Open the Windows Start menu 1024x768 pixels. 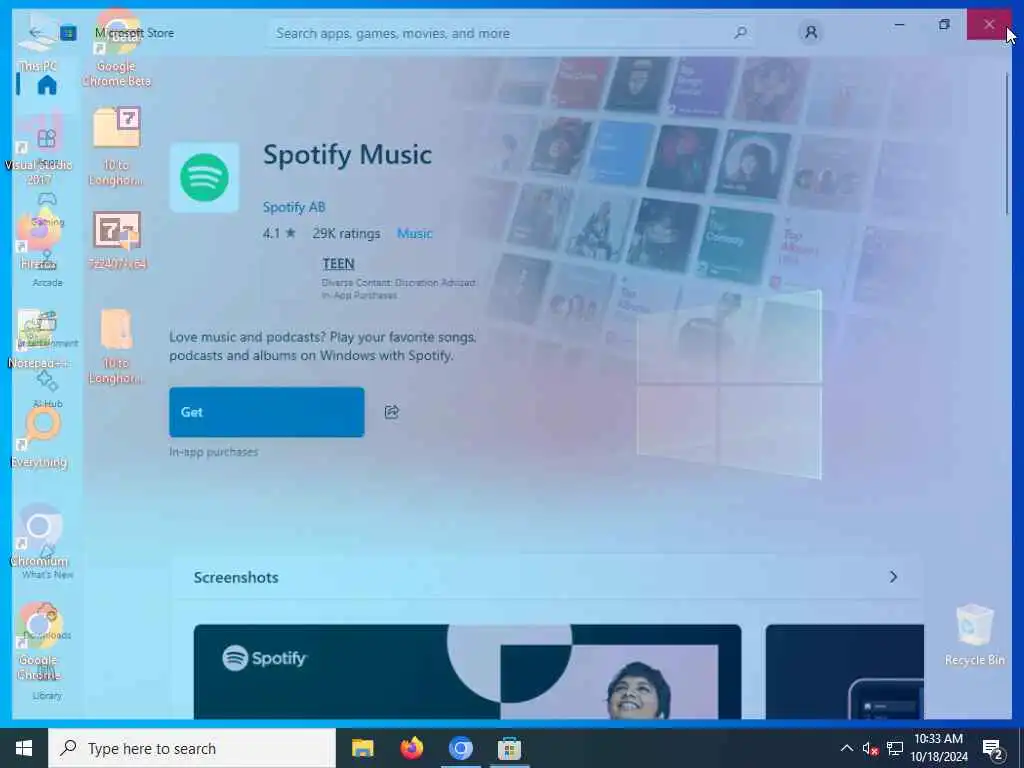(24, 748)
